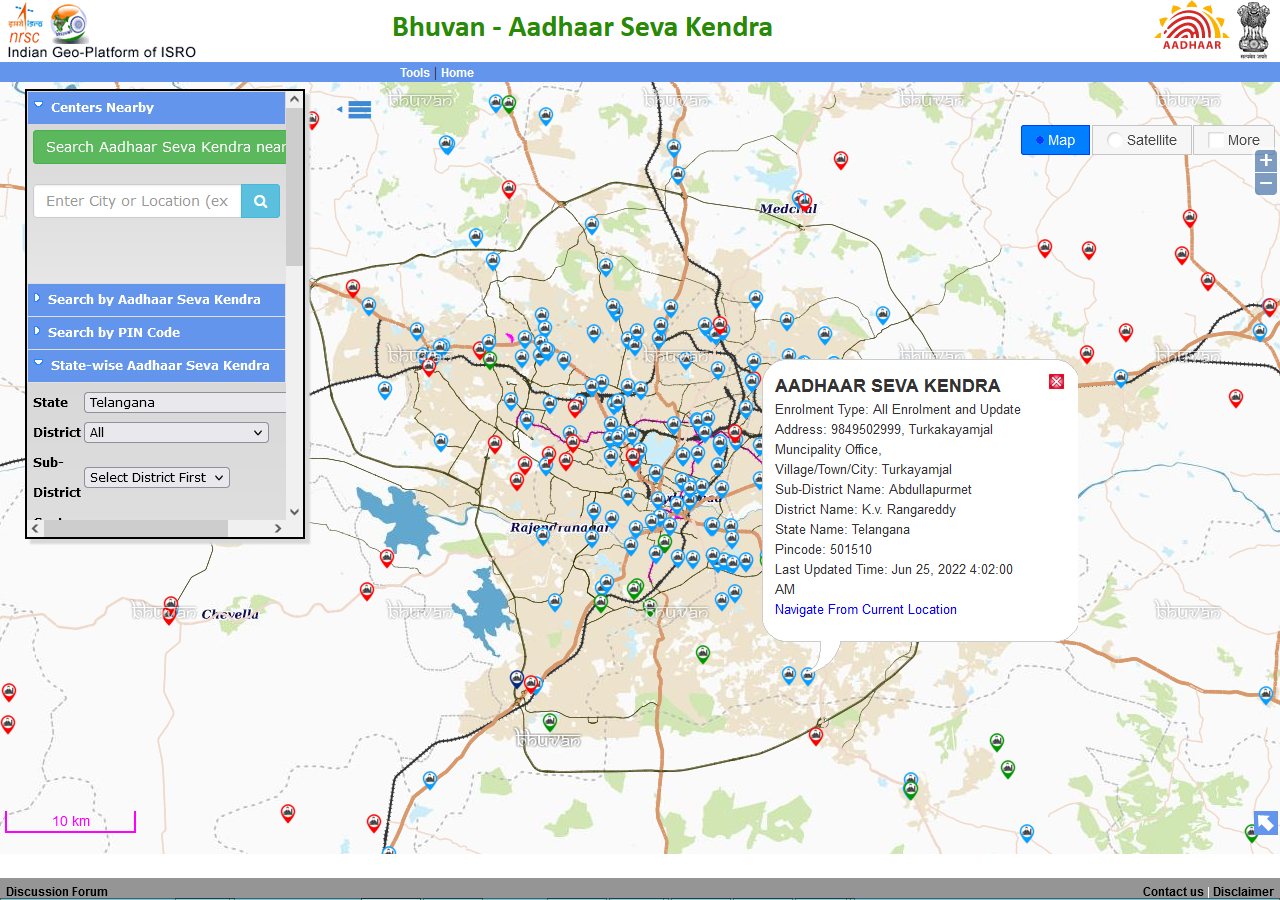This screenshot has width=1280, height=900.
Task: Select the Map base layer radio
Action: point(1040,140)
